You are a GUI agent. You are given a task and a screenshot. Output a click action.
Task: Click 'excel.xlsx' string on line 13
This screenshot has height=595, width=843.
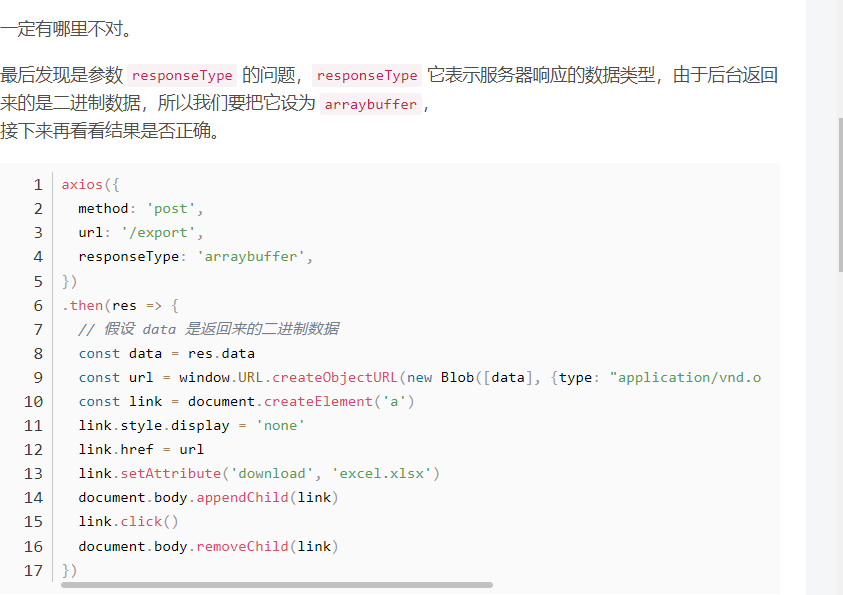click(x=382, y=474)
